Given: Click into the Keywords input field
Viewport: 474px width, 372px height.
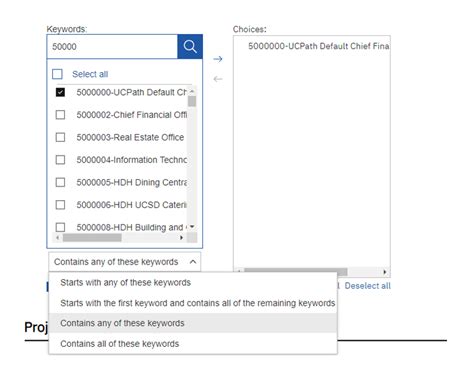Looking at the screenshot, I should tap(112, 47).
